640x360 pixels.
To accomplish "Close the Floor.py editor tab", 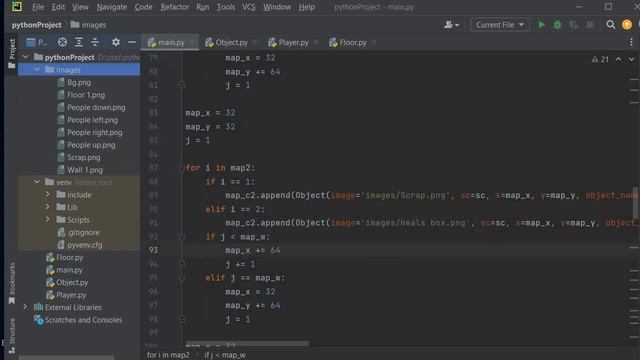I will [374, 42].
